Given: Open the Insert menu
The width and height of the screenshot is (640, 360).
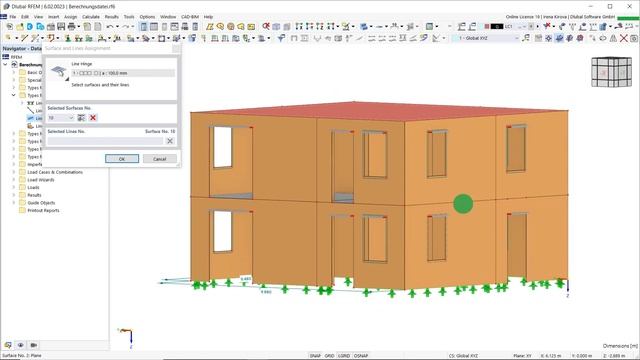Looking at the screenshot, I should pos(53,17).
